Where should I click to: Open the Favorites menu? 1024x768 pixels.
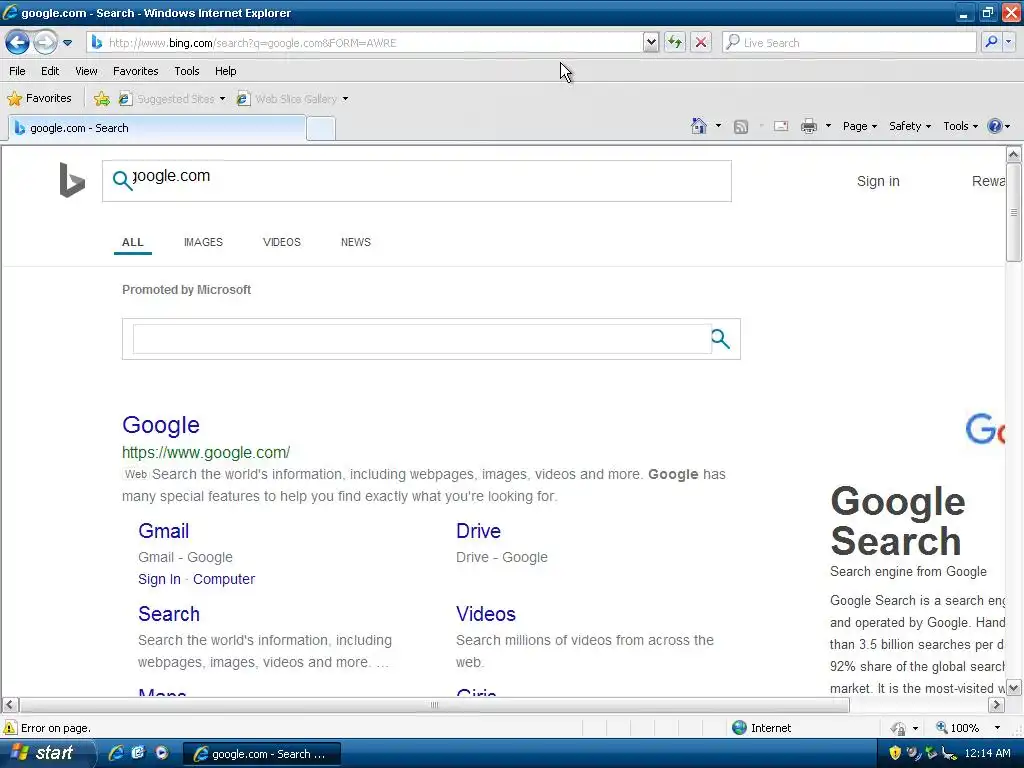tap(136, 71)
